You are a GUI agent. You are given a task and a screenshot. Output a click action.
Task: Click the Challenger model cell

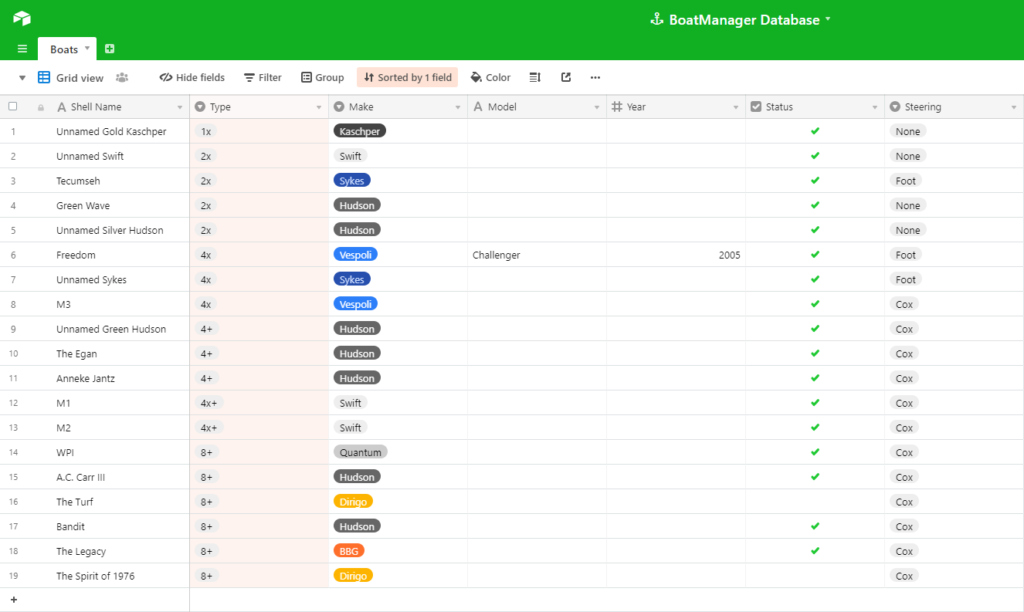pos(537,255)
